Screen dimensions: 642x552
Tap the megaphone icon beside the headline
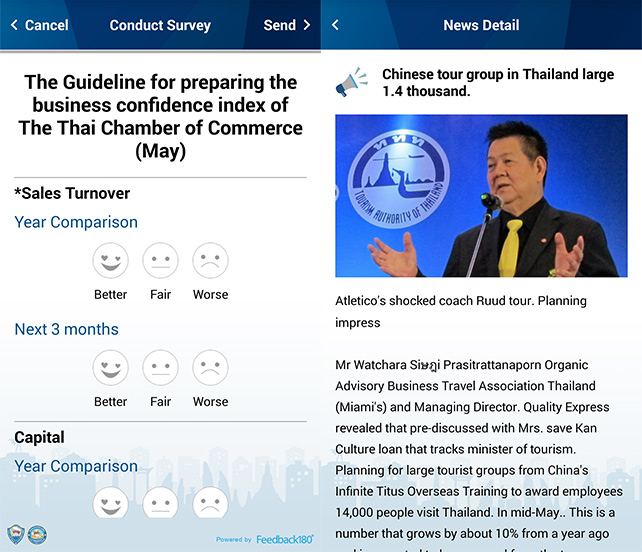click(352, 83)
